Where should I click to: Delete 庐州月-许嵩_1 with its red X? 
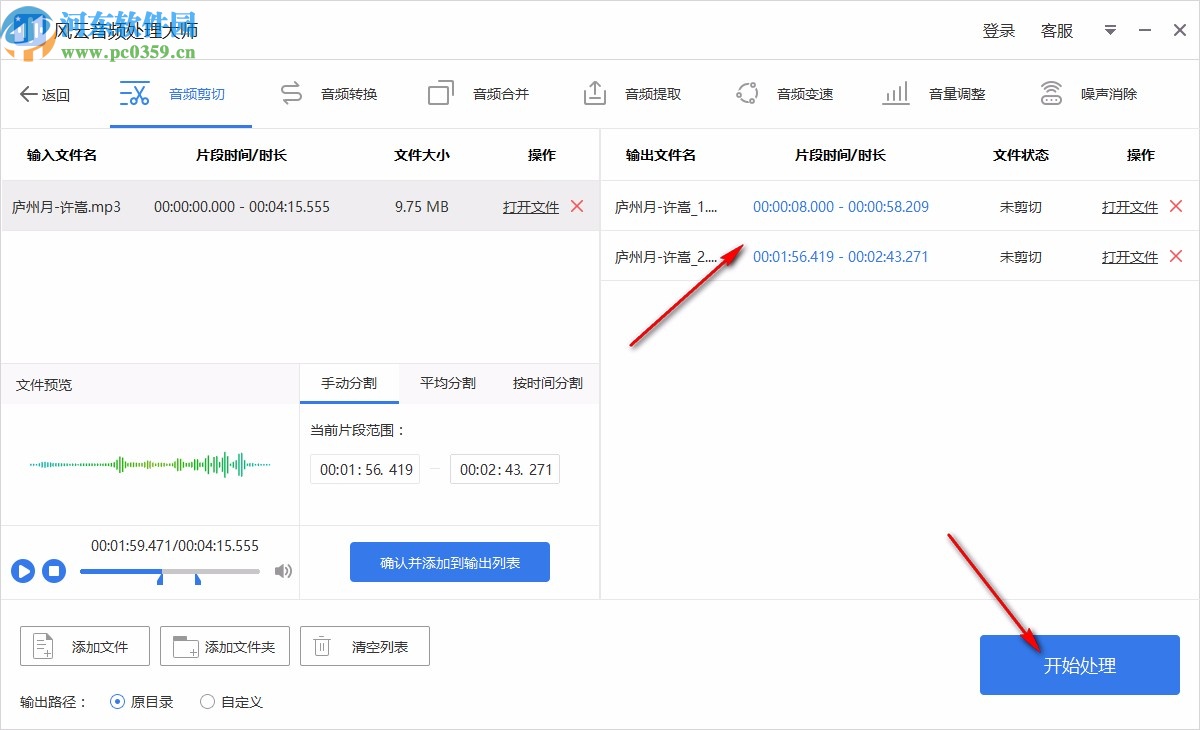click(x=1176, y=206)
